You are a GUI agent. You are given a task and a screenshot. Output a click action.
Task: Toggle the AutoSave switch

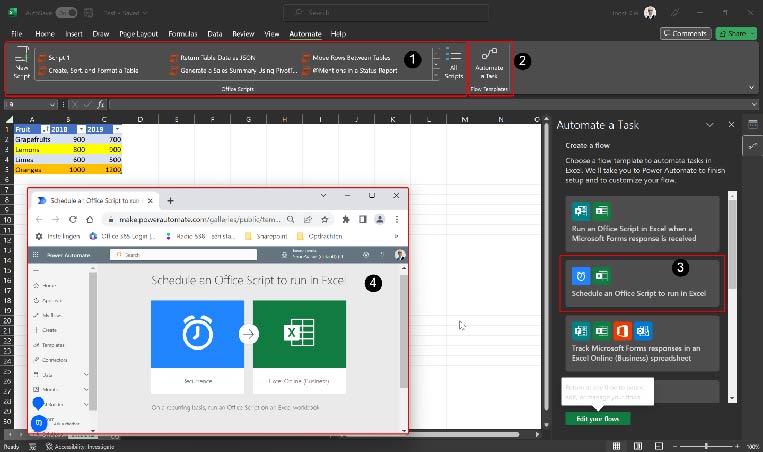[66, 13]
